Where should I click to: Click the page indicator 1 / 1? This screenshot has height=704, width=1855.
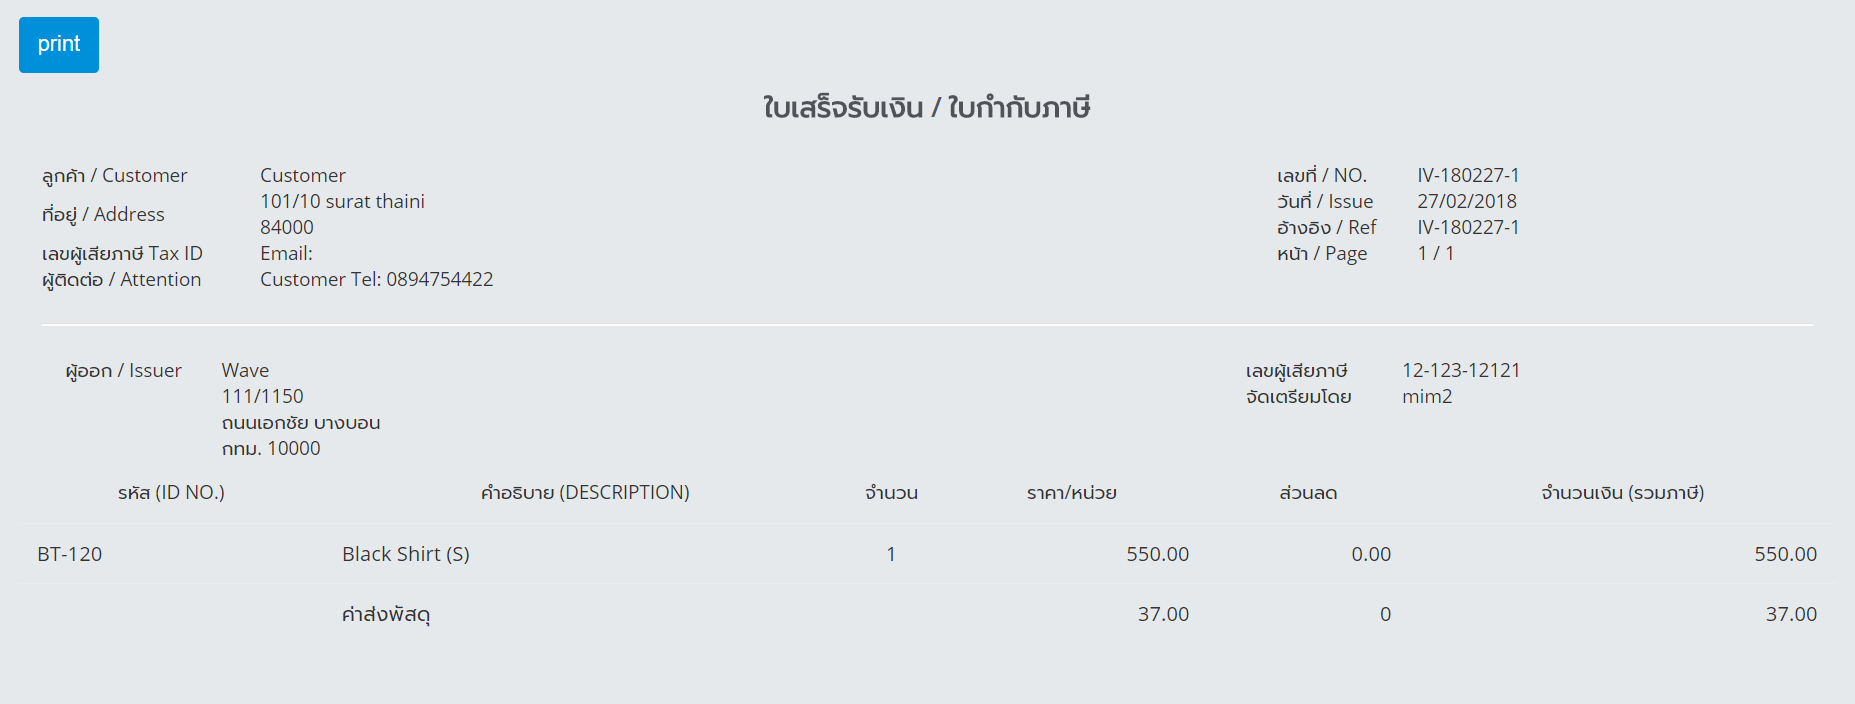(1436, 253)
